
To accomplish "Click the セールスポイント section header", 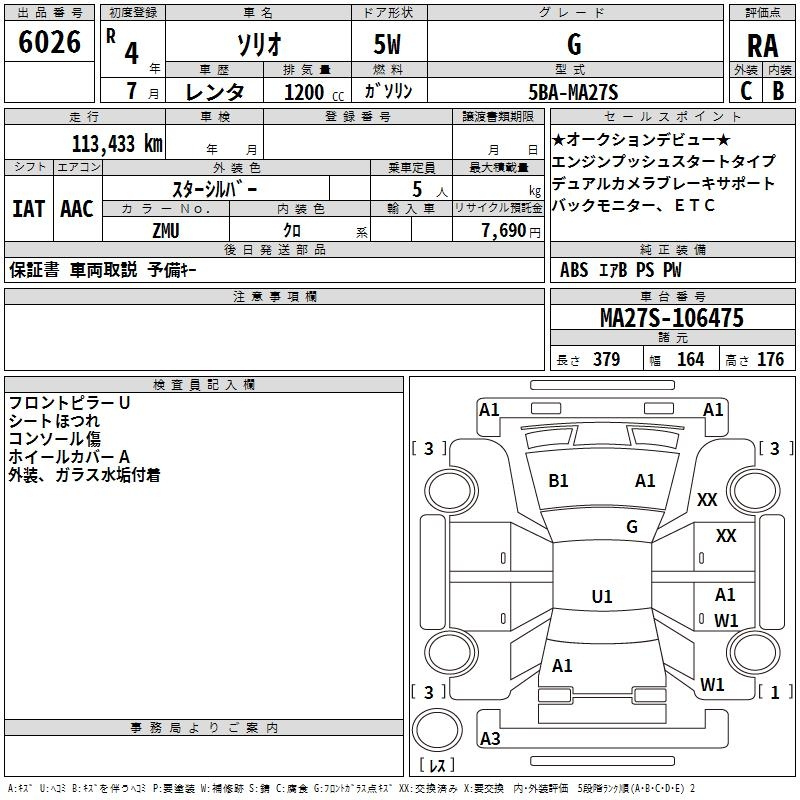I will tap(672, 116).
